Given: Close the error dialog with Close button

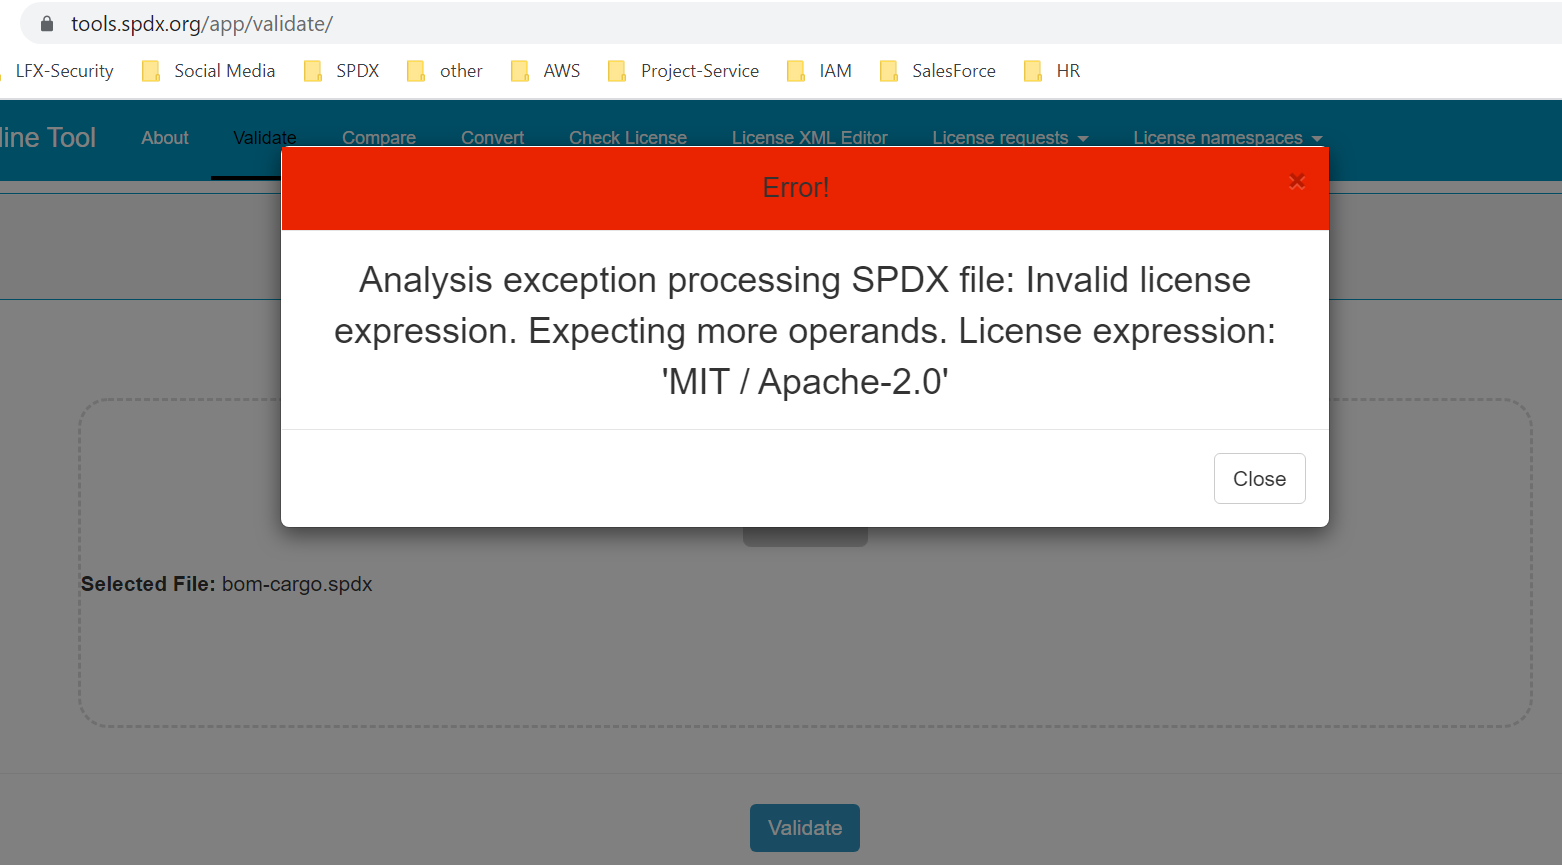Looking at the screenshot, I should (x=1259, y=478).
